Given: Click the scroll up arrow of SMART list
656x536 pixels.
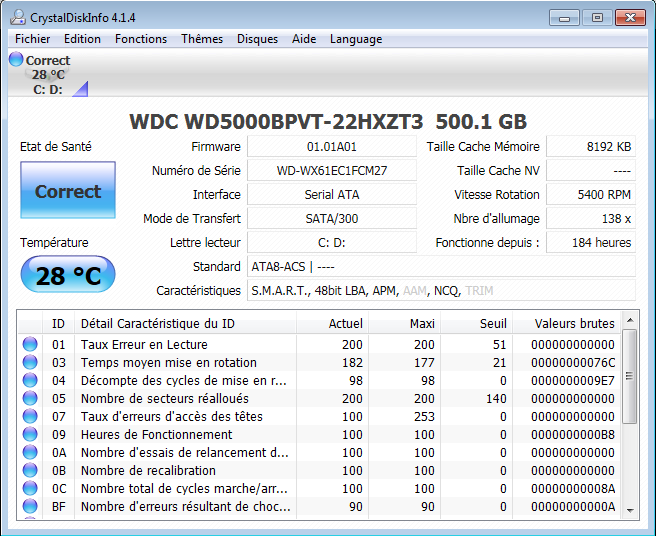Looking at the screenshot, I should point(630,321).
